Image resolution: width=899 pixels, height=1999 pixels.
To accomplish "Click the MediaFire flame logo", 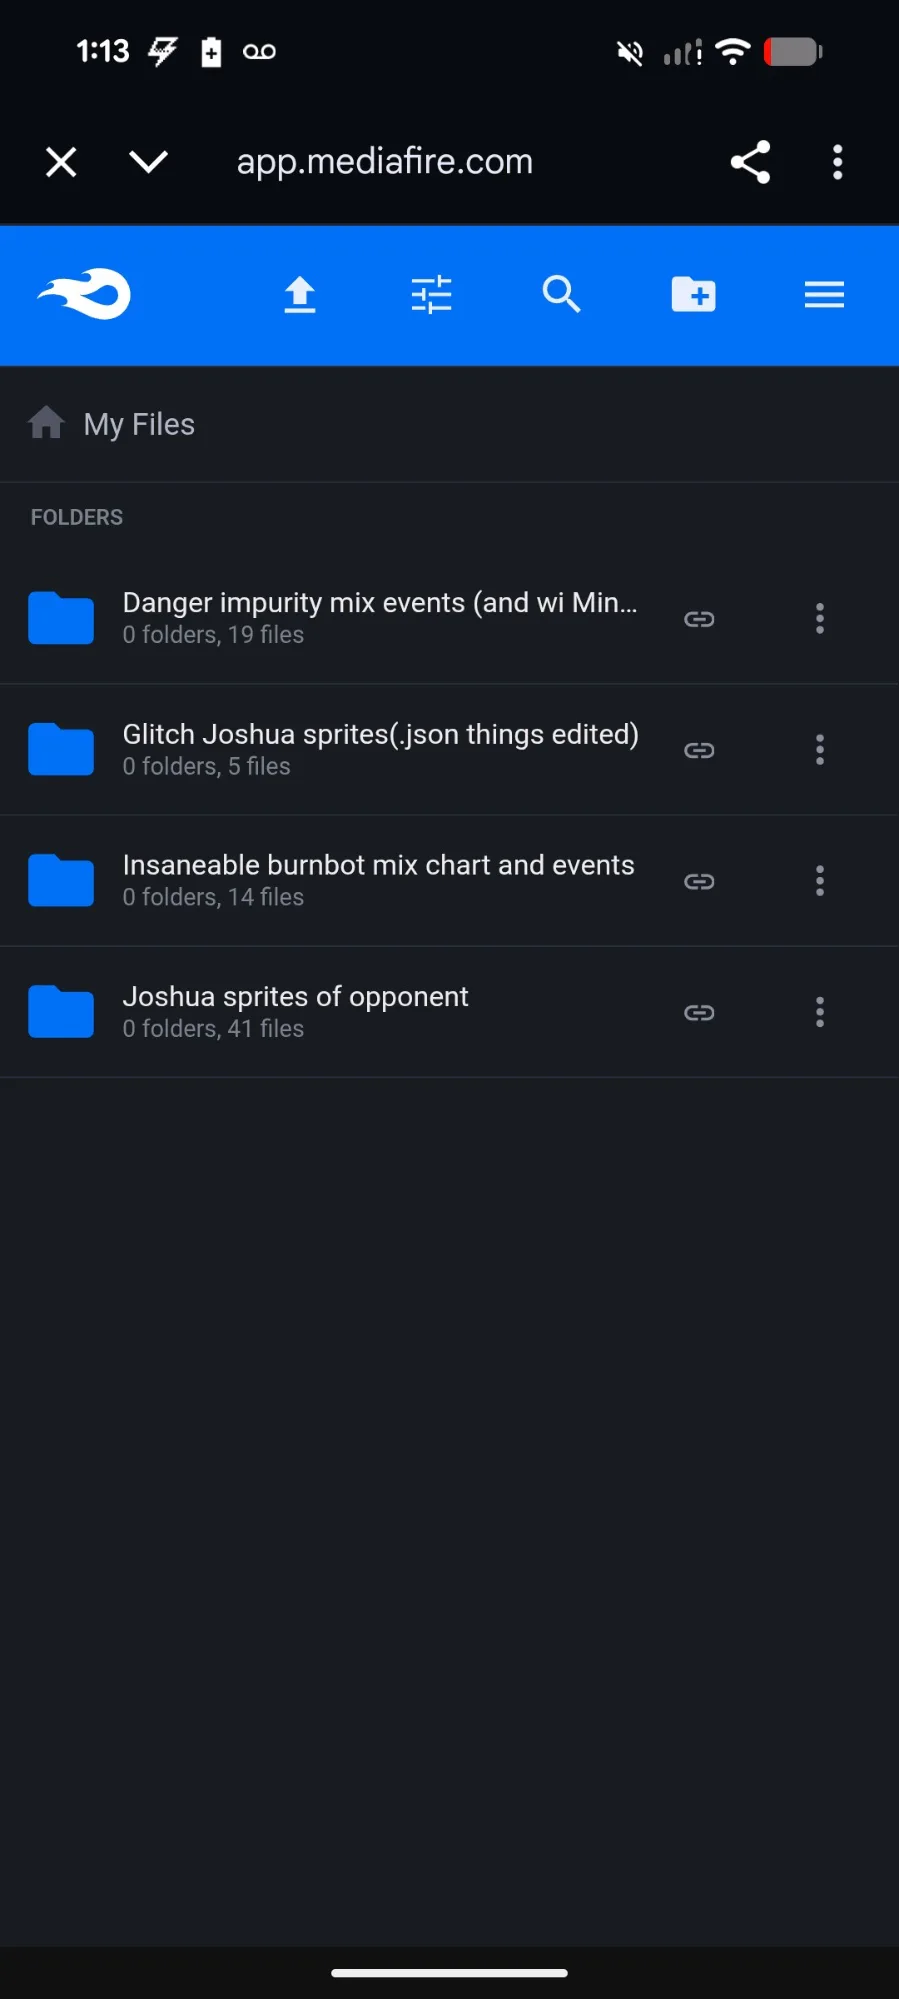I will point(85,295).
